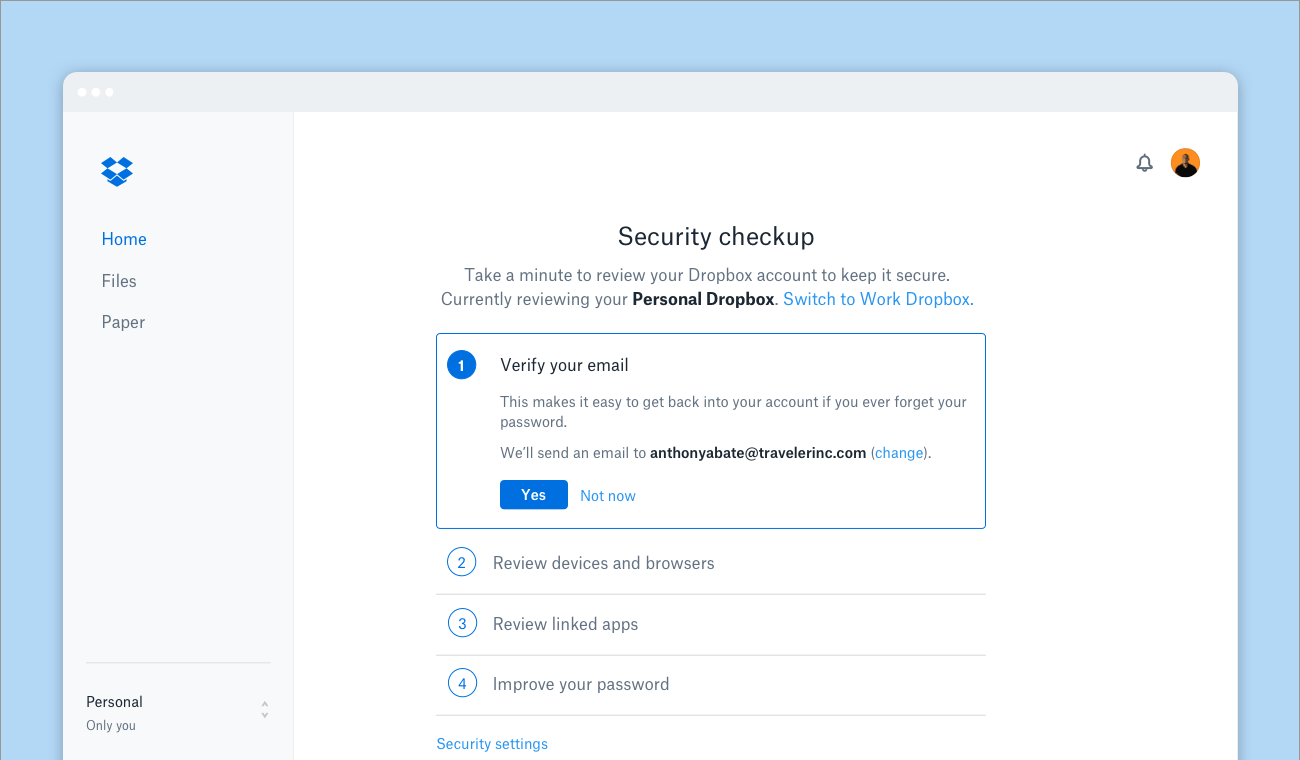
Task: Expand Review devices and browsers step
Action: click(x=603, y=563)
